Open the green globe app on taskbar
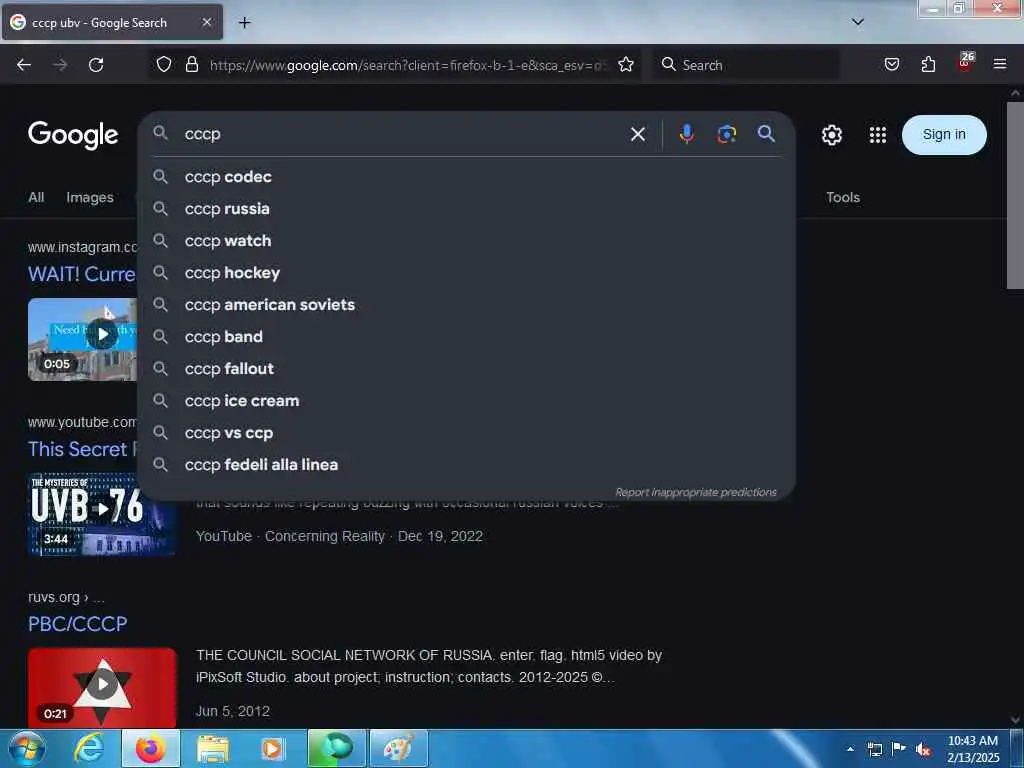 coord(336,748)
